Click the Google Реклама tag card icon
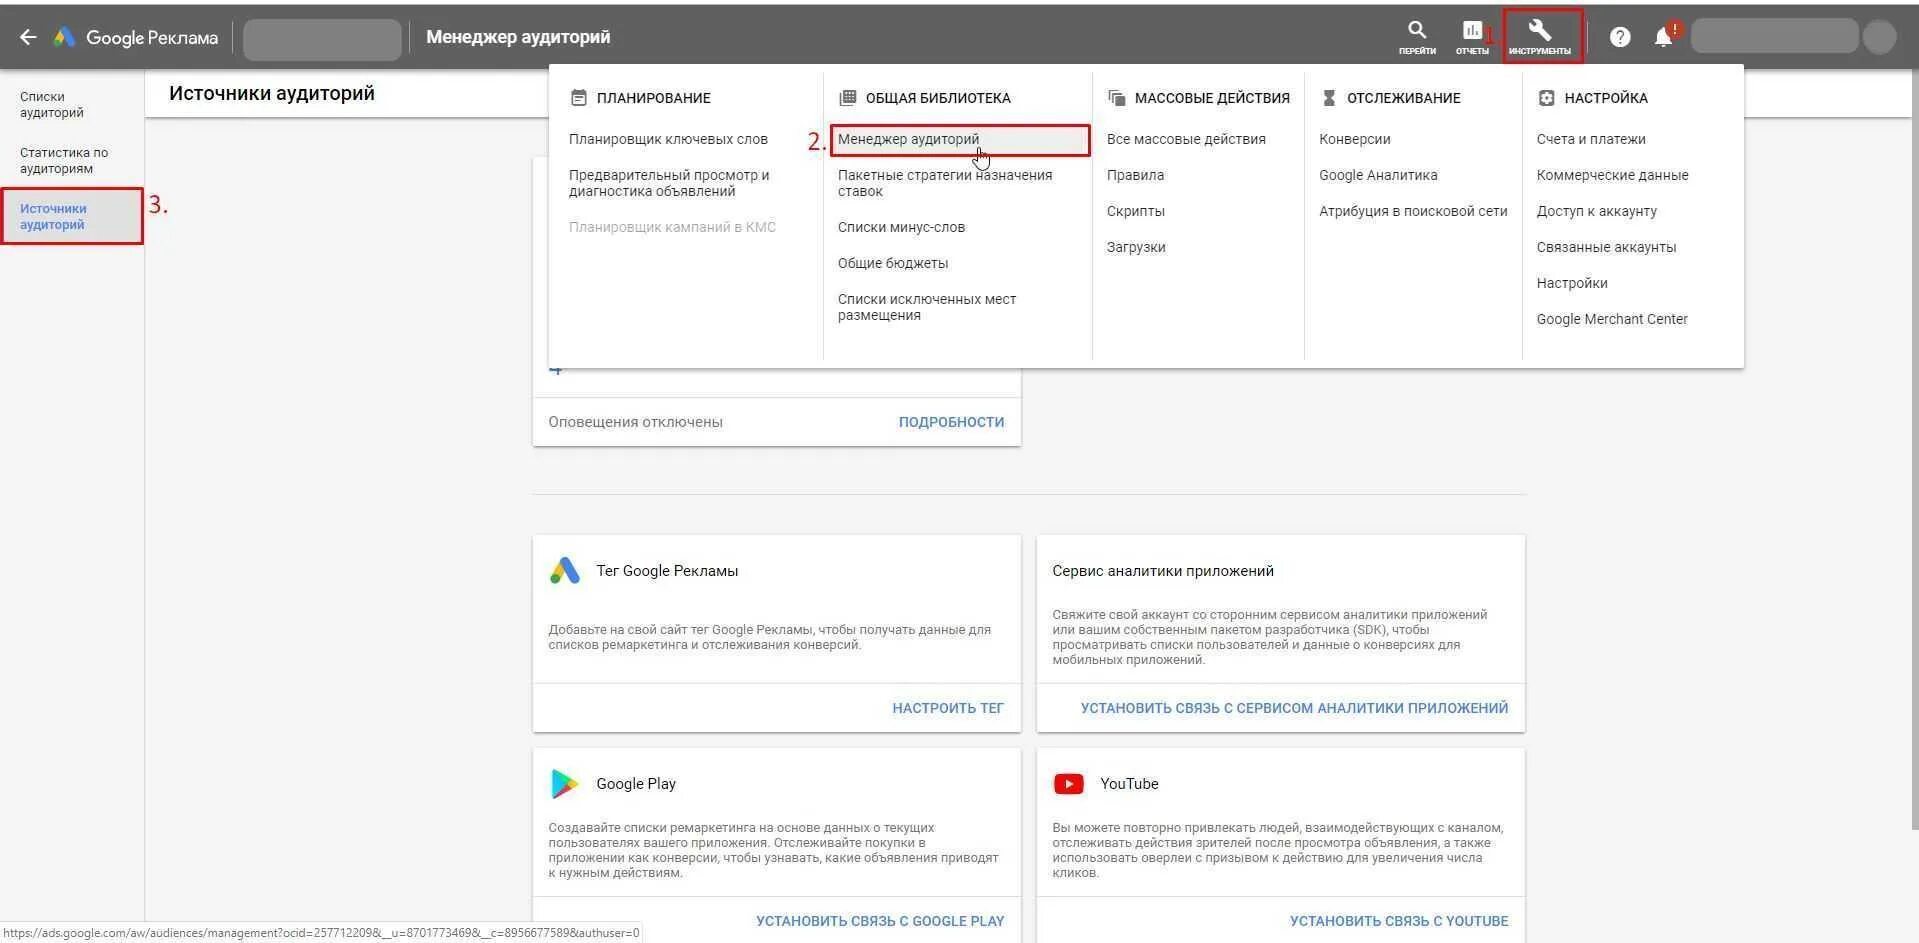 [x=565, y=570]
